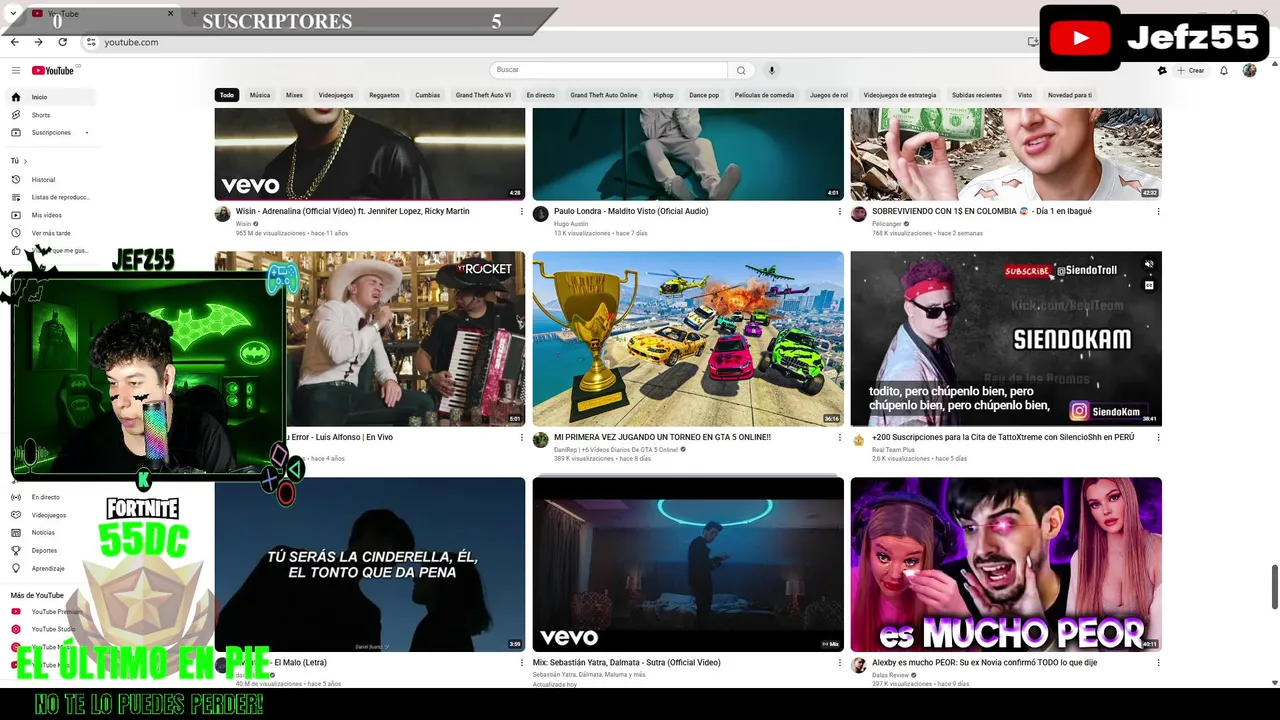Screen dimensions: 1280x720
Task: Open the YouTube hamburger guide menu
Action: pos(16,70)
